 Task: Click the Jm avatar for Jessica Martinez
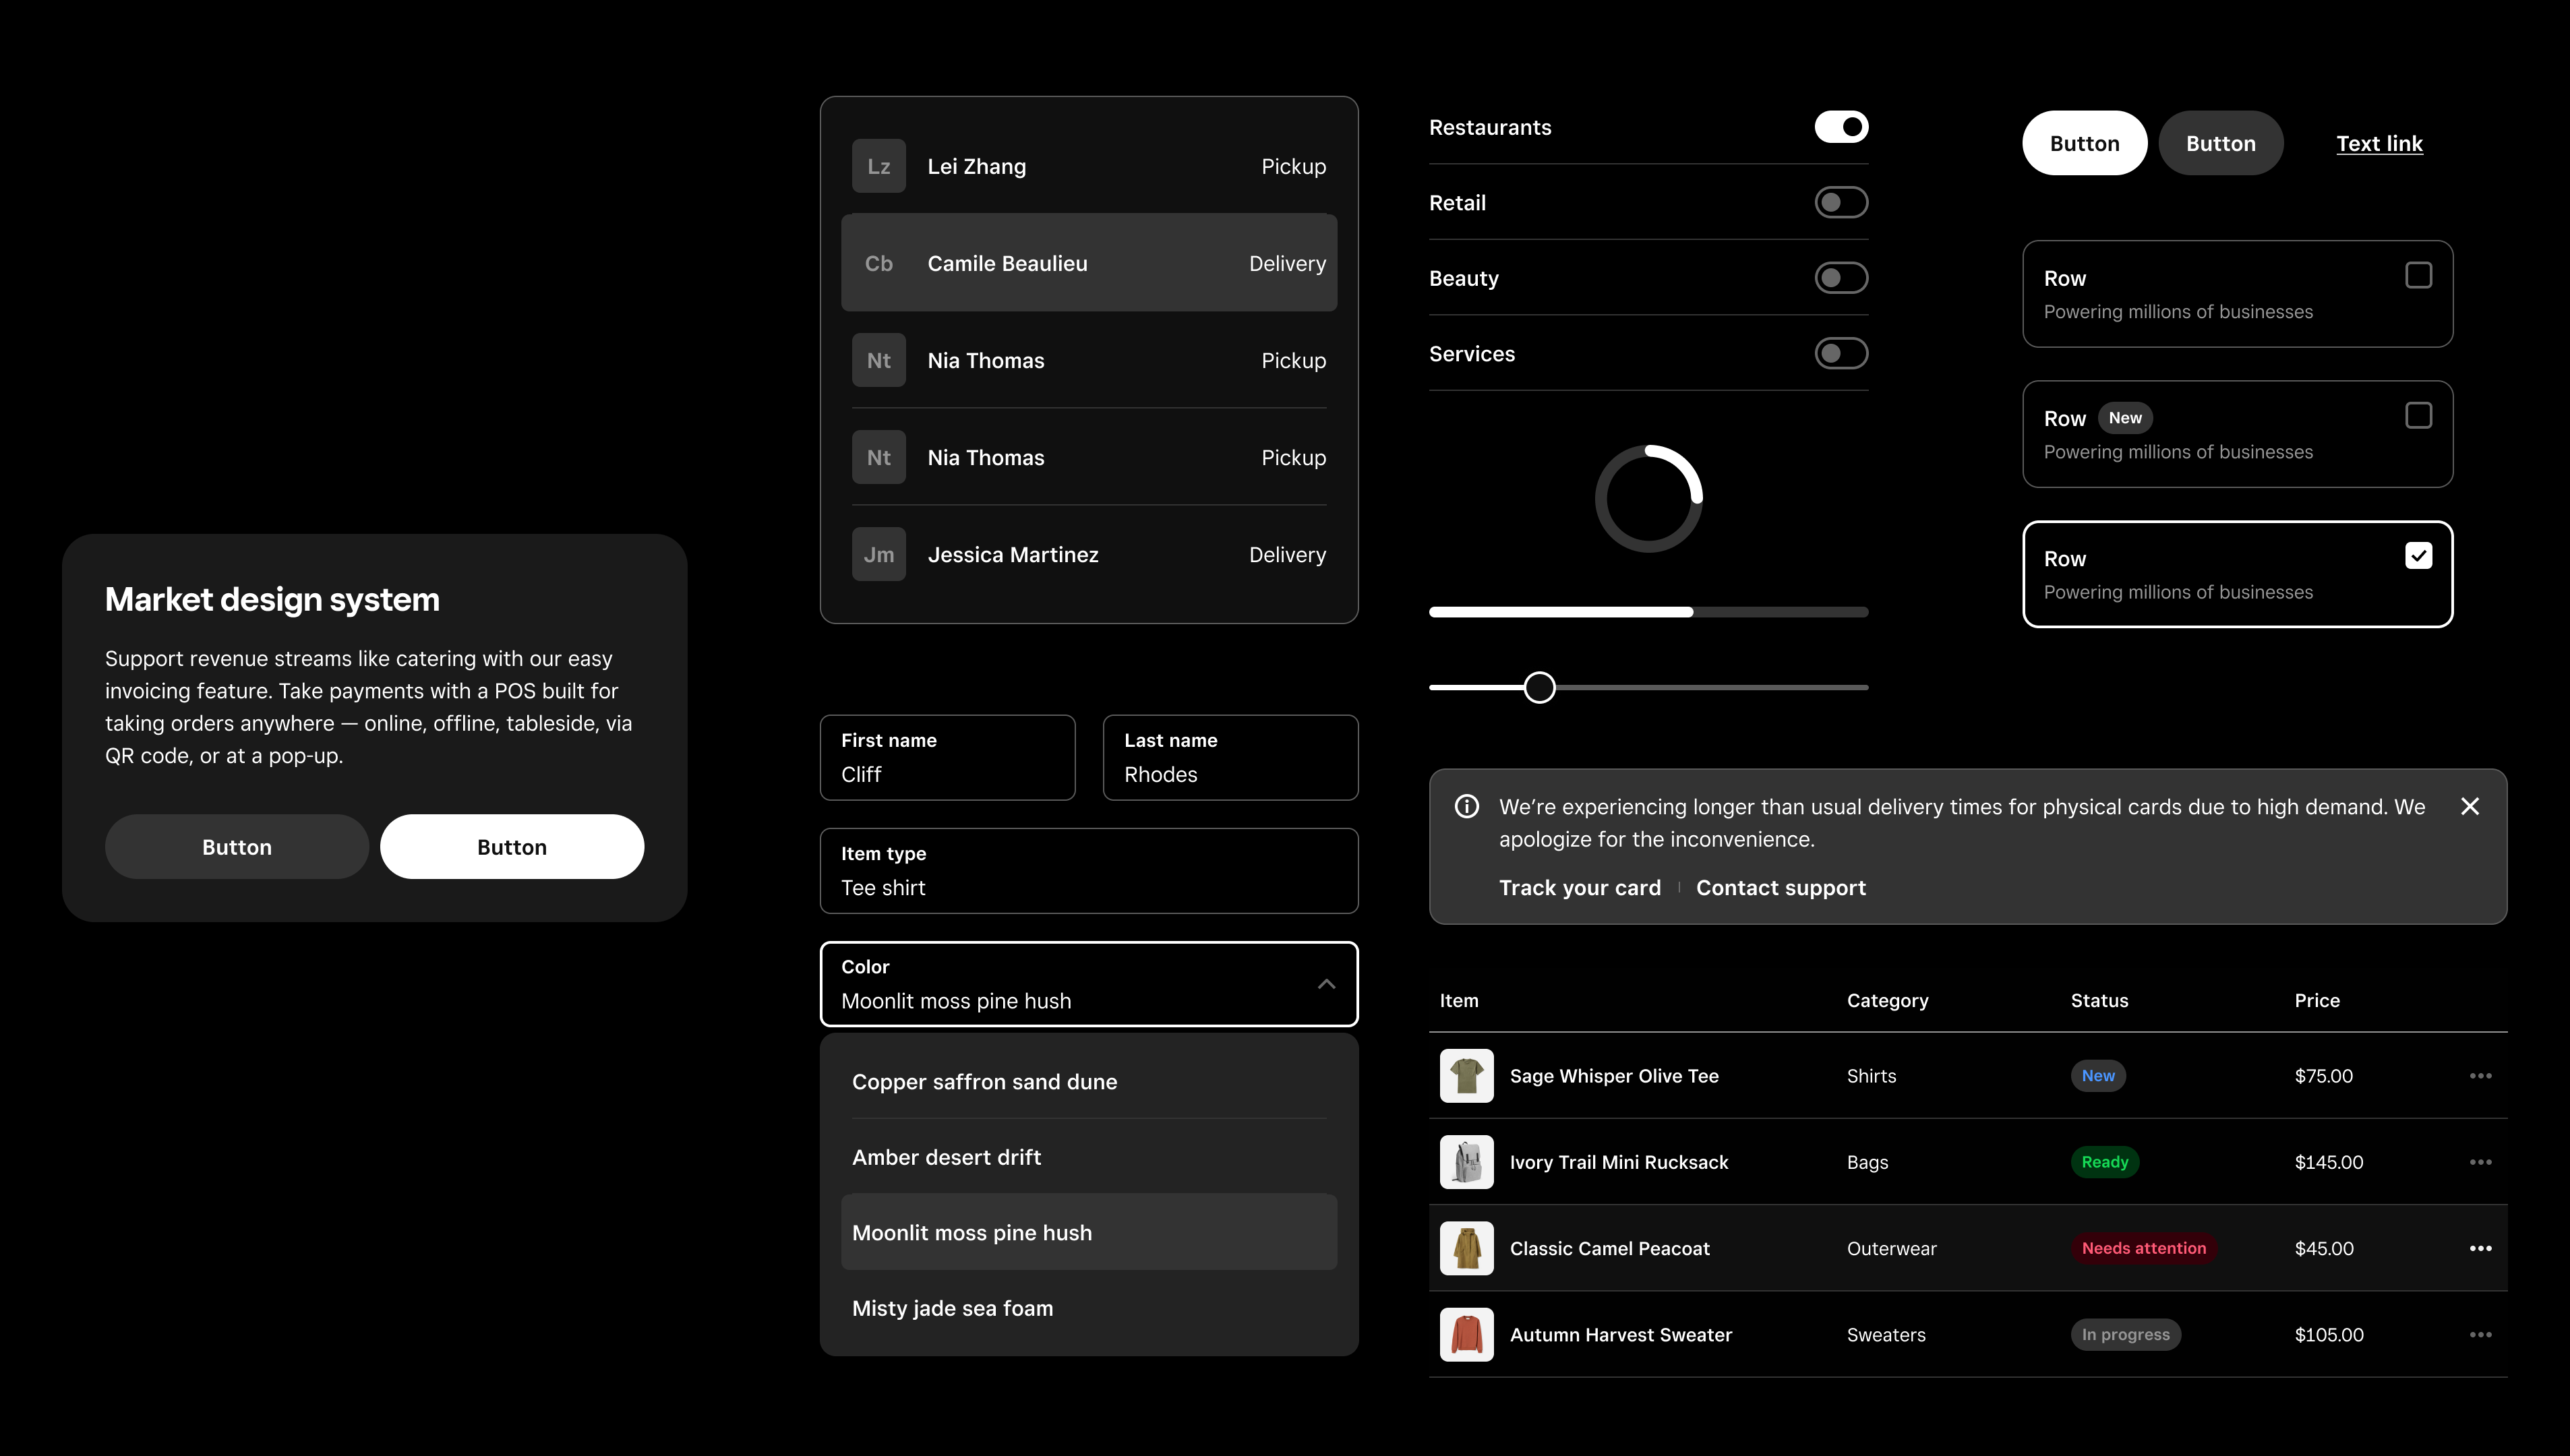(878, 554)
